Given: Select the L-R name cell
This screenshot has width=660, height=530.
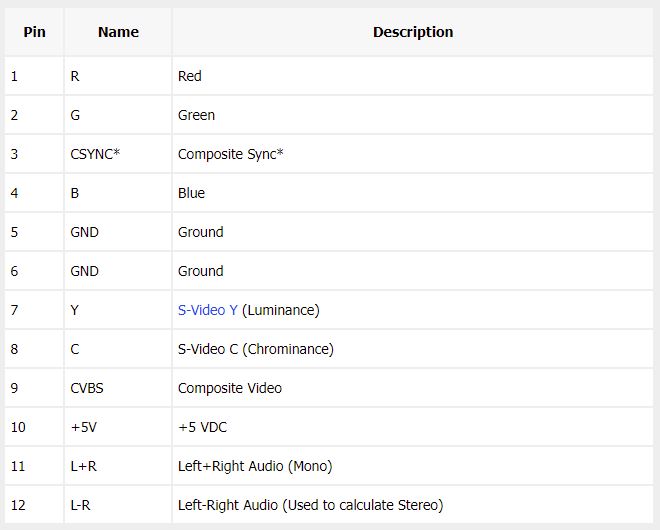Looking at the screenshot, I should point(118,505).
